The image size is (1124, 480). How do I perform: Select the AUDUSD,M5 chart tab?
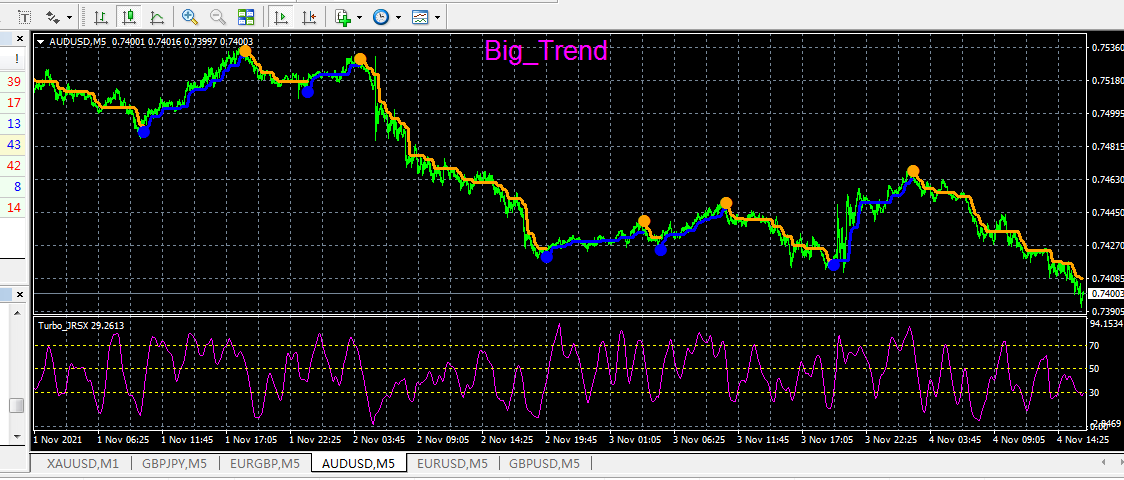(358, 464)
